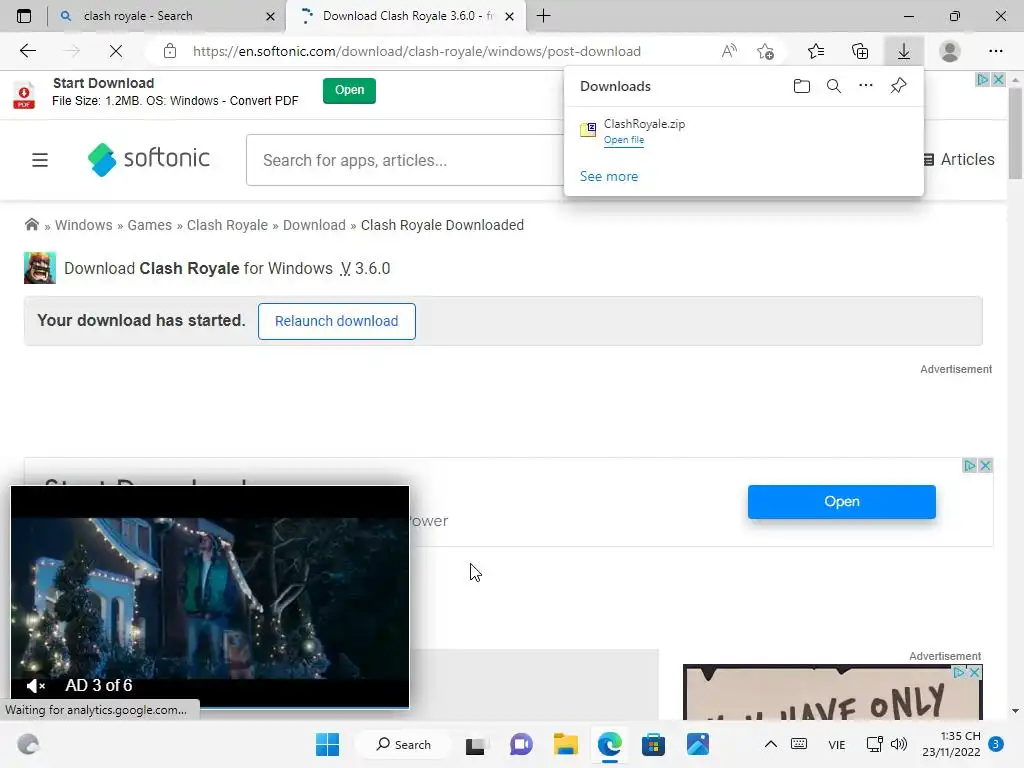Open File Explorer from taskbar
Image resolution: width=1024 pixels, height=768 pixels.
coord(566,744)
